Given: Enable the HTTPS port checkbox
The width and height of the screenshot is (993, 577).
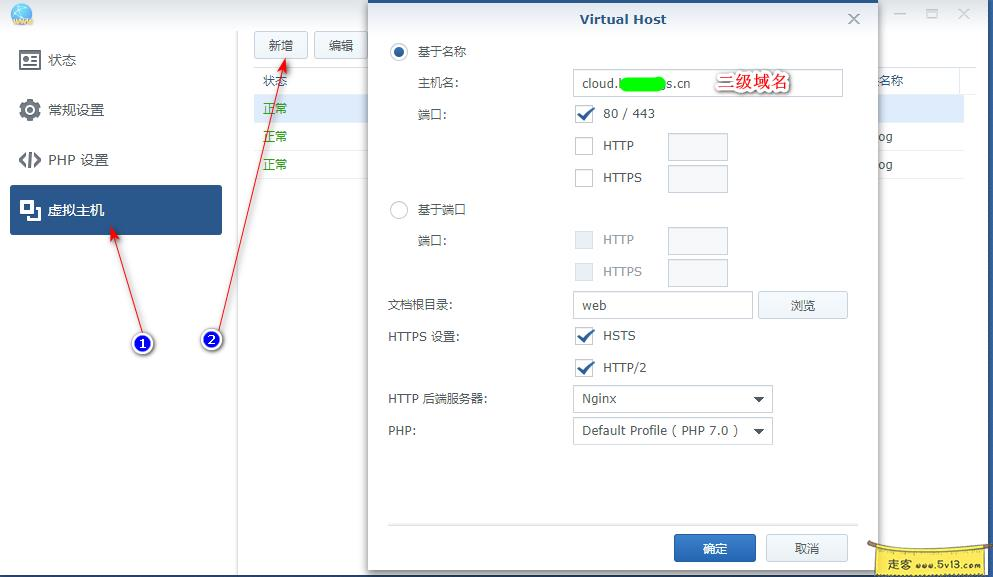Looking at the screenshot, I should coord(585,178).
